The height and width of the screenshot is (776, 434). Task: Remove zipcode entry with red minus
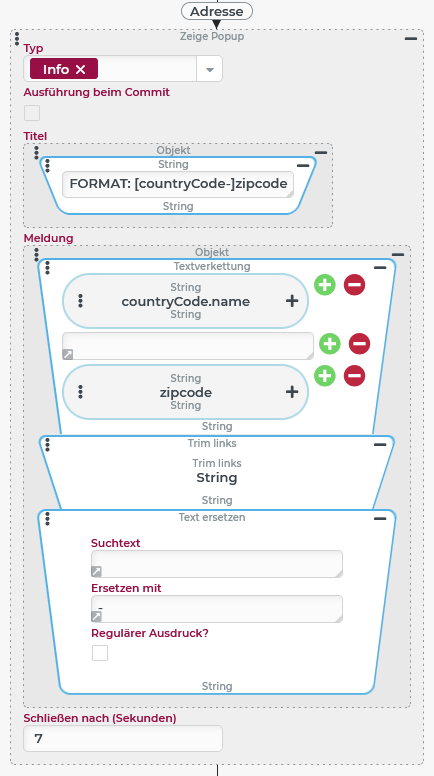point(354,376)
